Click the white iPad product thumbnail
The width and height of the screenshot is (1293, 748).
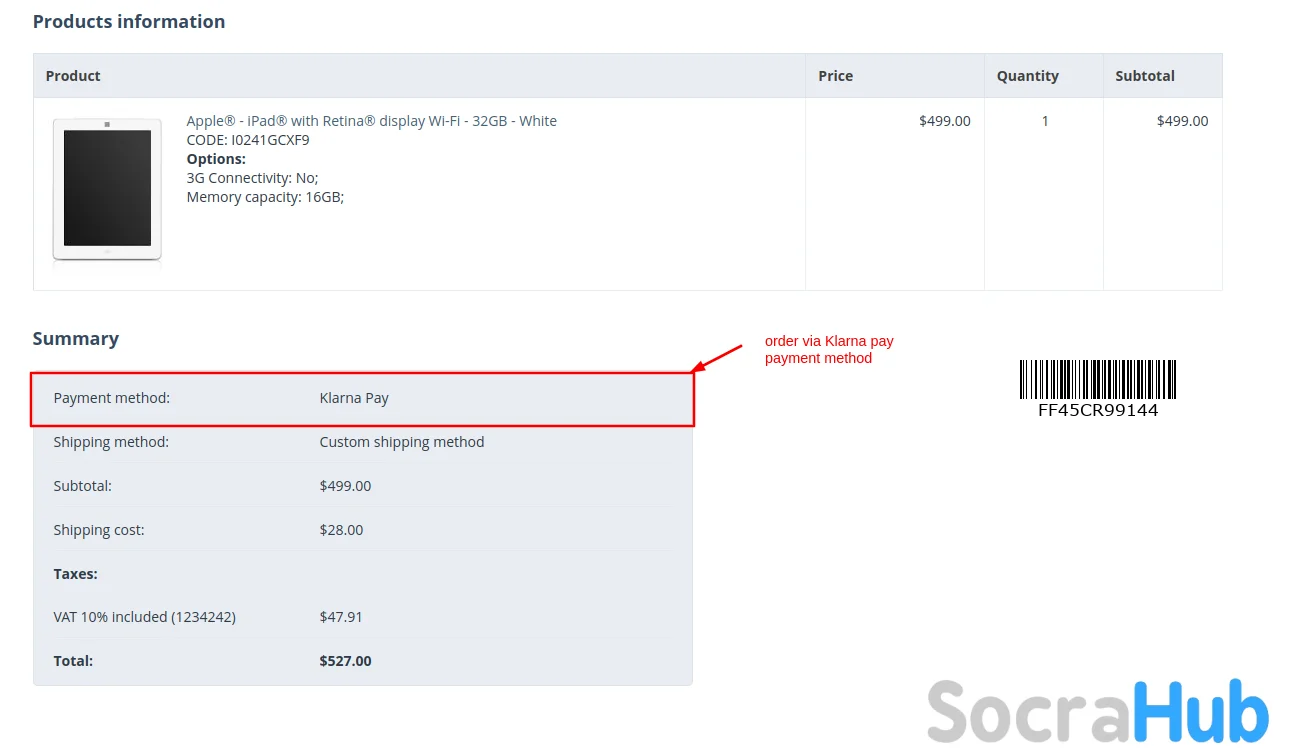107,190
